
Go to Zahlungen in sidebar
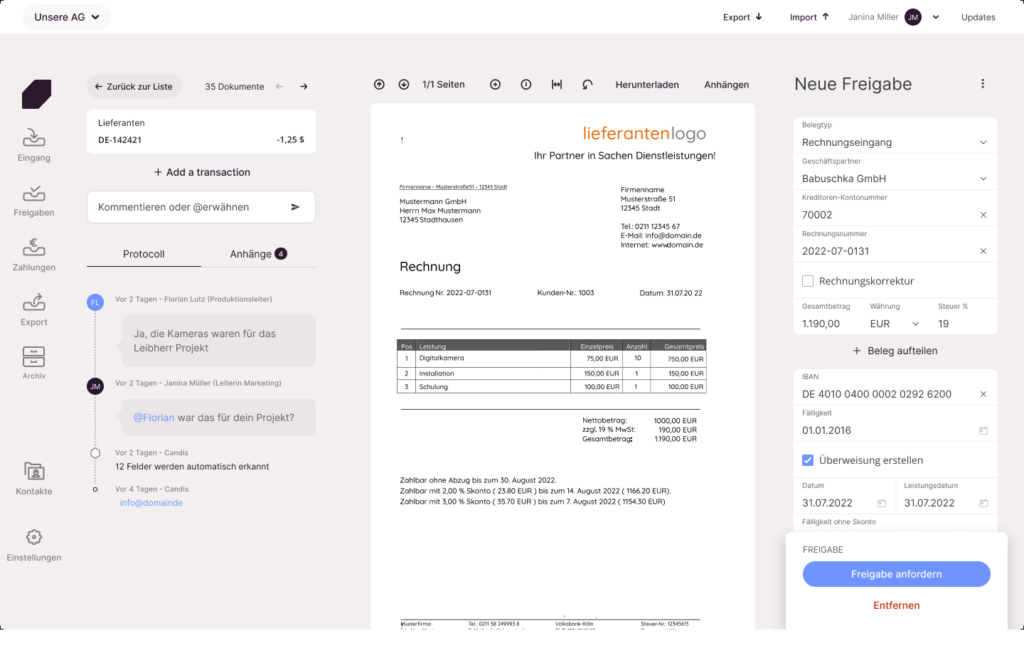tap(34, 255)
